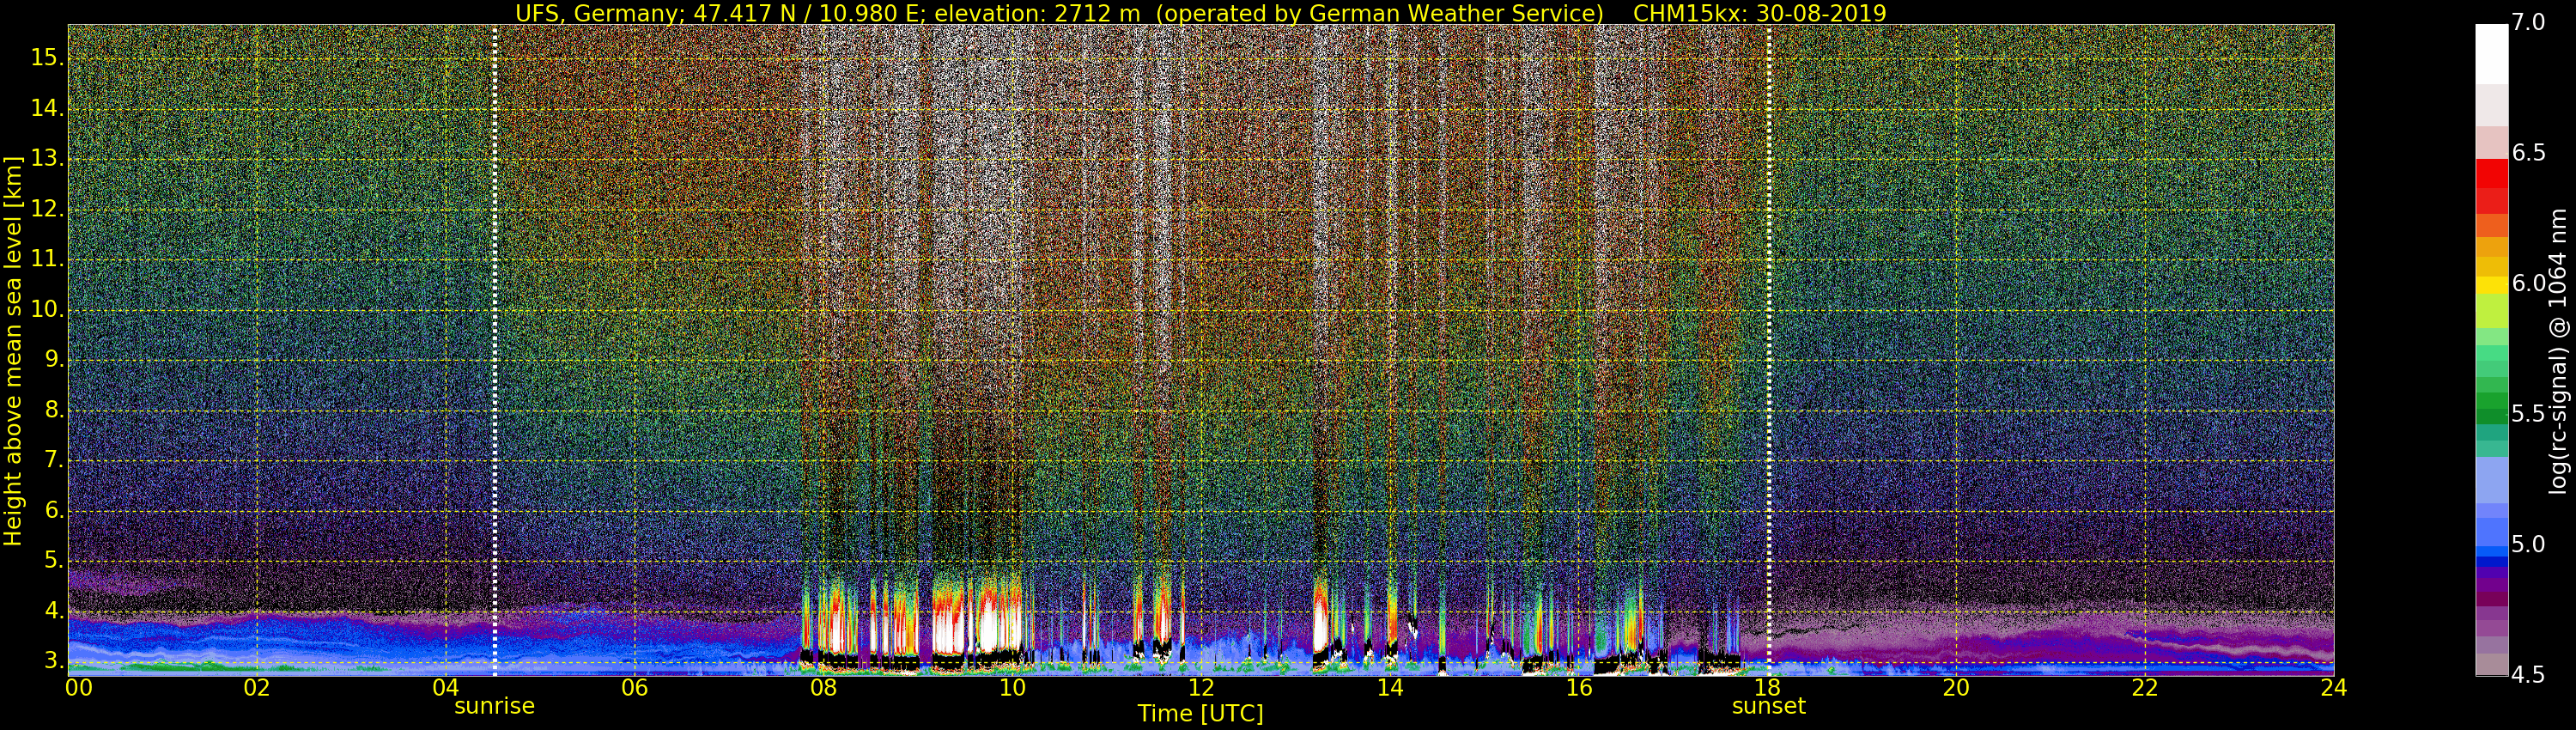Click the time axis tick "20"

coord(1956,688)
